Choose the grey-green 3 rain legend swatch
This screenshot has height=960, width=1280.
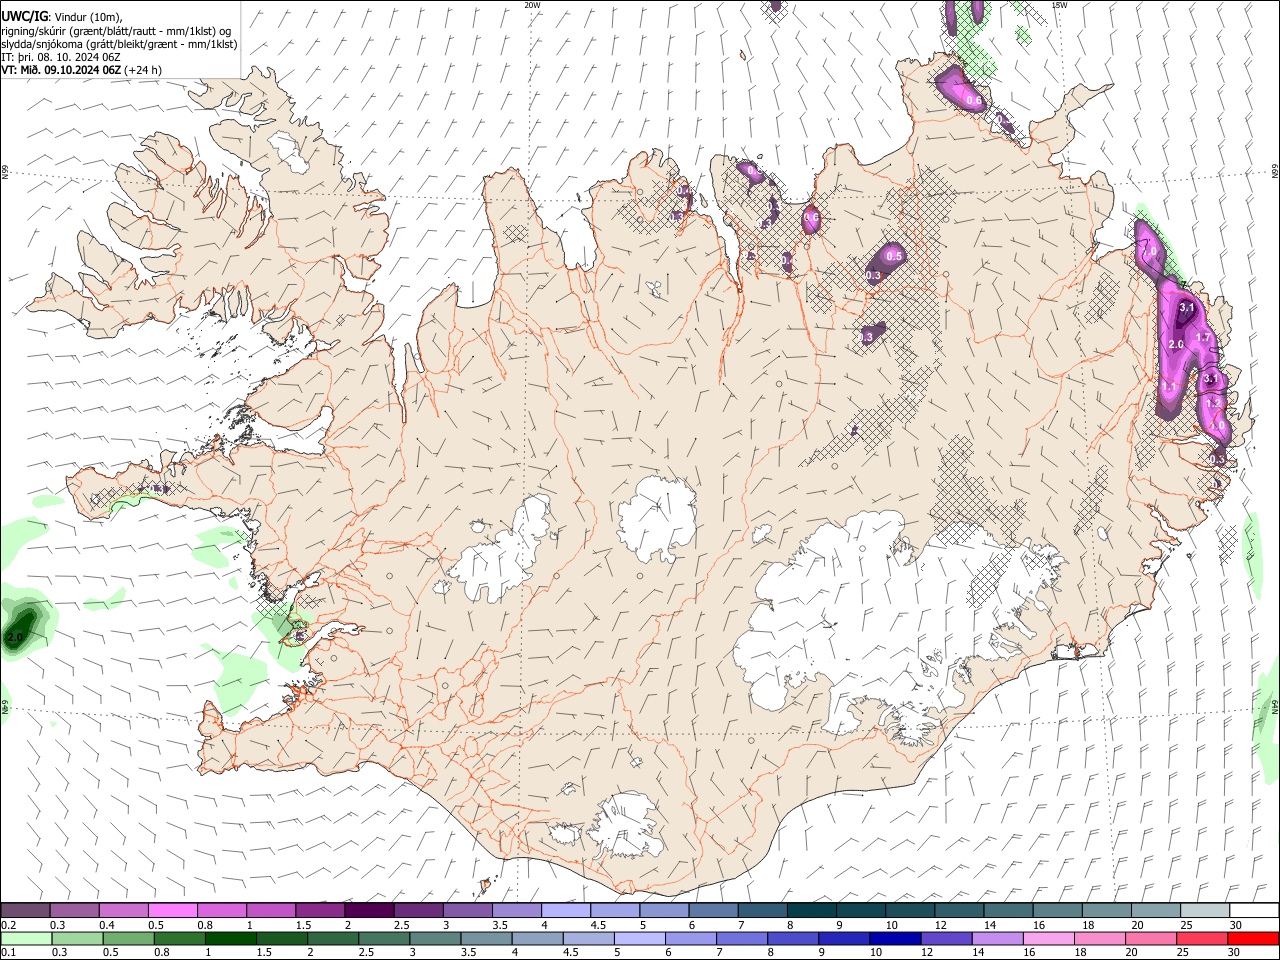[x=435, y=939]
